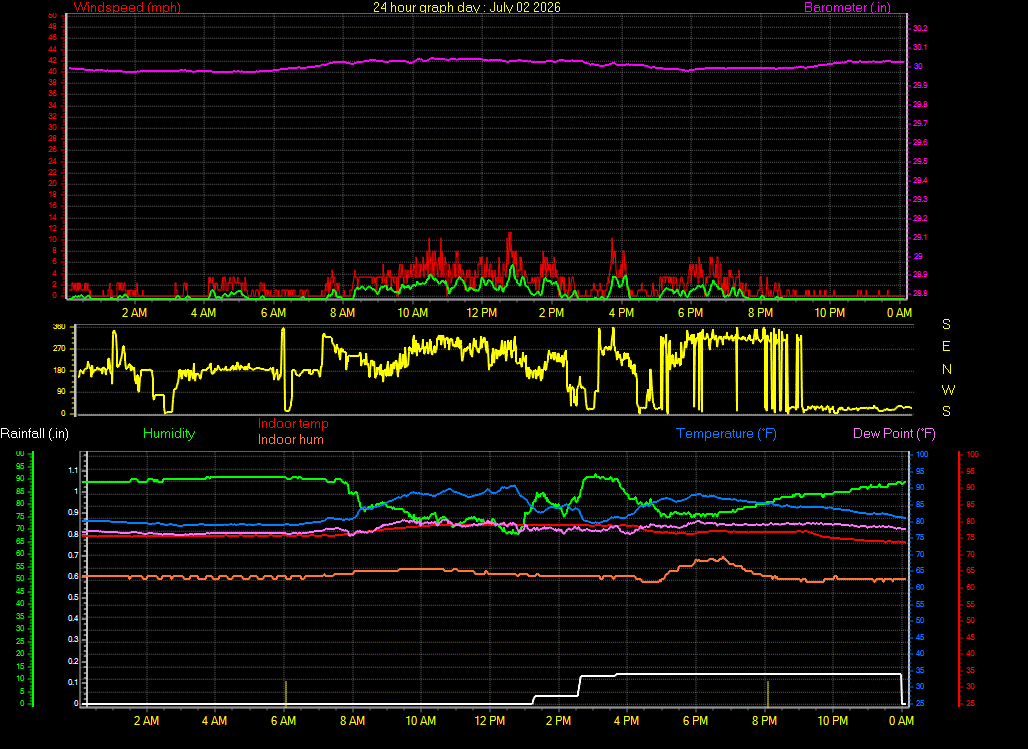Click compass letter 'E' beside wind direction chart
Viewport: 1028px width, 749px height.
[x=946, y=346]
